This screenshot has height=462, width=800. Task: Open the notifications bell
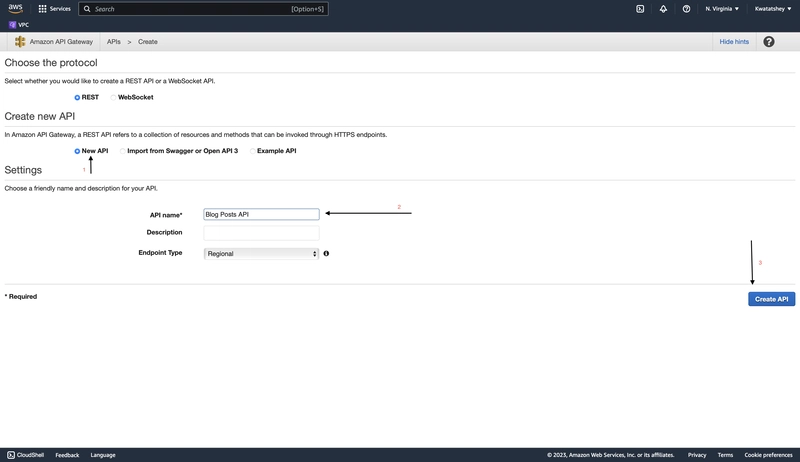point(663,9)
